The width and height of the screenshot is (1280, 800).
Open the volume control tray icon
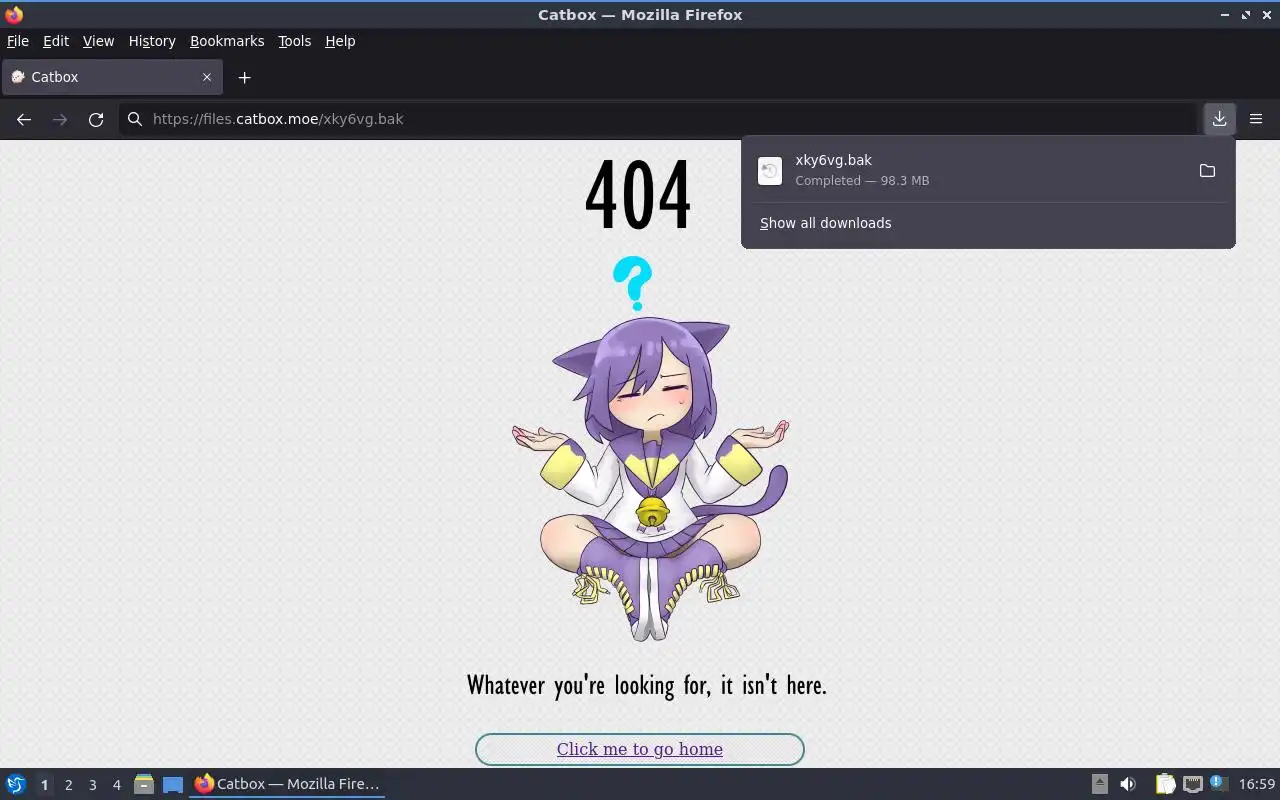coord(1128,784)
